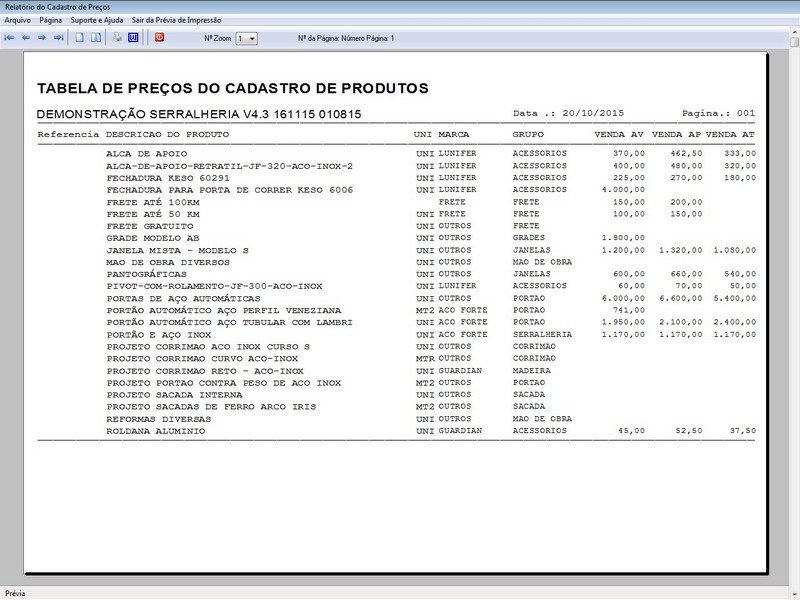Select the two-page view icon

[94, 37]
